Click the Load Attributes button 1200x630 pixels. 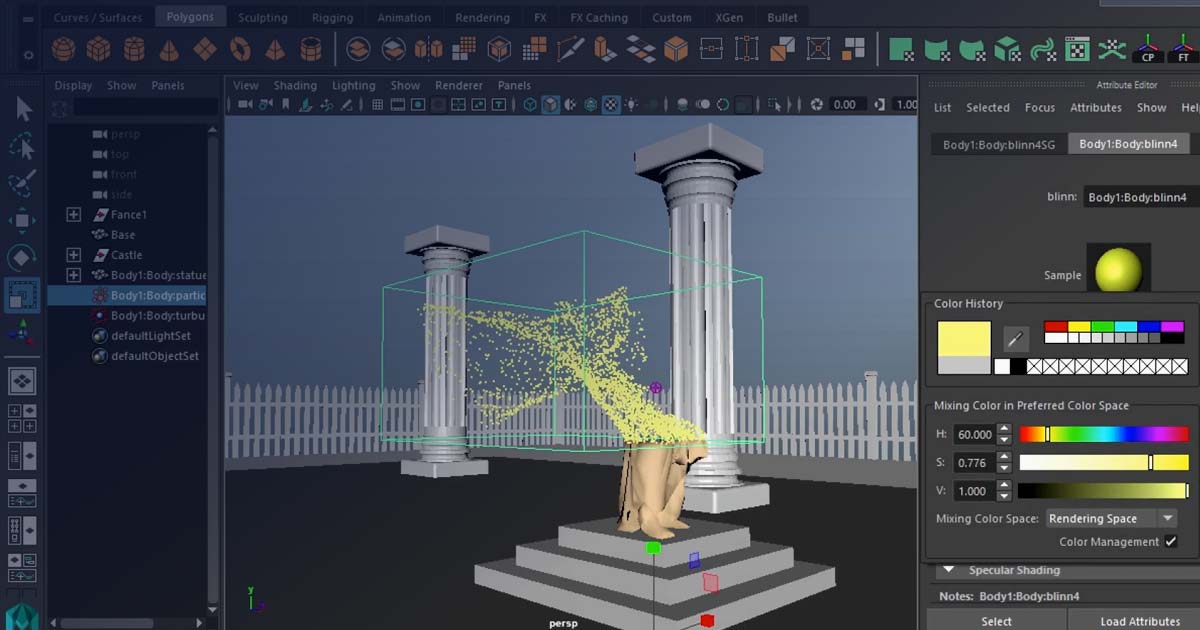pyautogui.click(x=1138, y=620)
